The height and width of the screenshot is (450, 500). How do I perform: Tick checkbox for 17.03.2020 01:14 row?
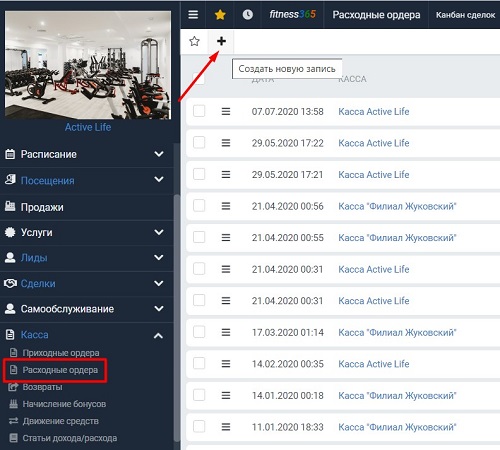[x=199, y=332]
